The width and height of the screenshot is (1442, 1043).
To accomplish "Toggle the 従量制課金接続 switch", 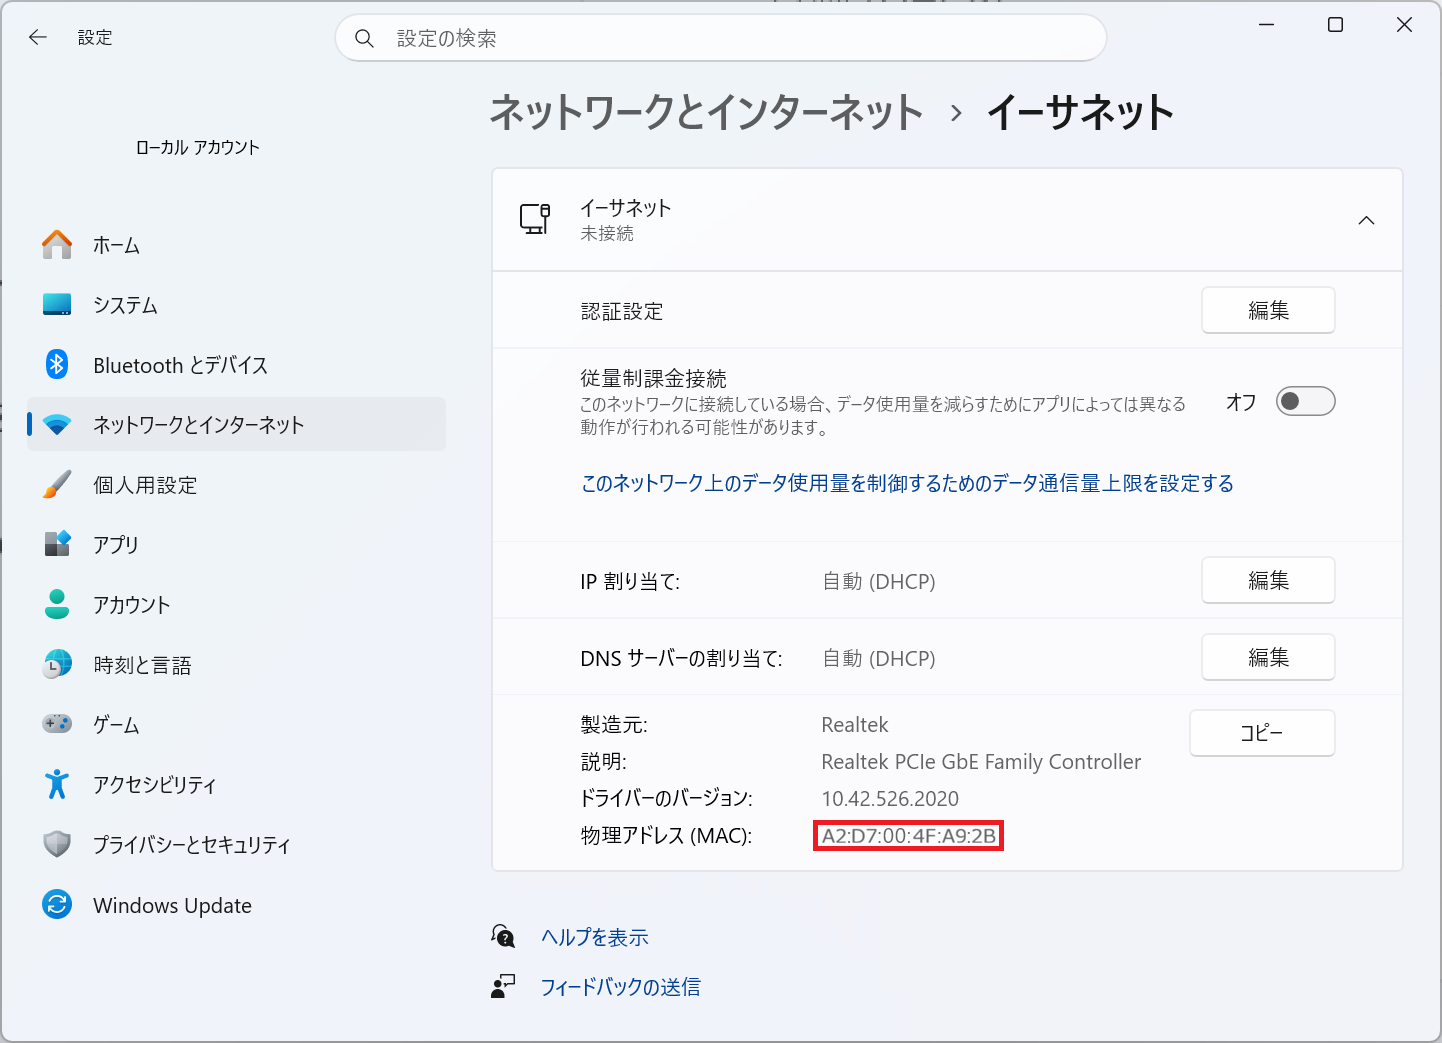I will [x=1305, y=401].
